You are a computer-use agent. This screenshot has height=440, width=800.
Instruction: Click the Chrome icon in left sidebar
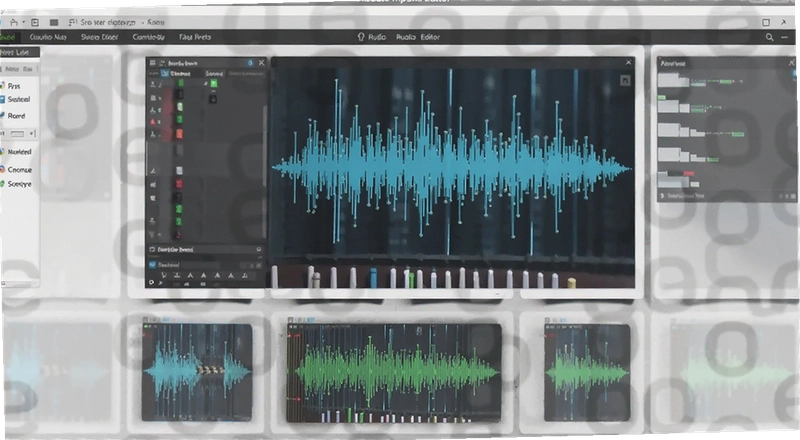click(2, 169)
